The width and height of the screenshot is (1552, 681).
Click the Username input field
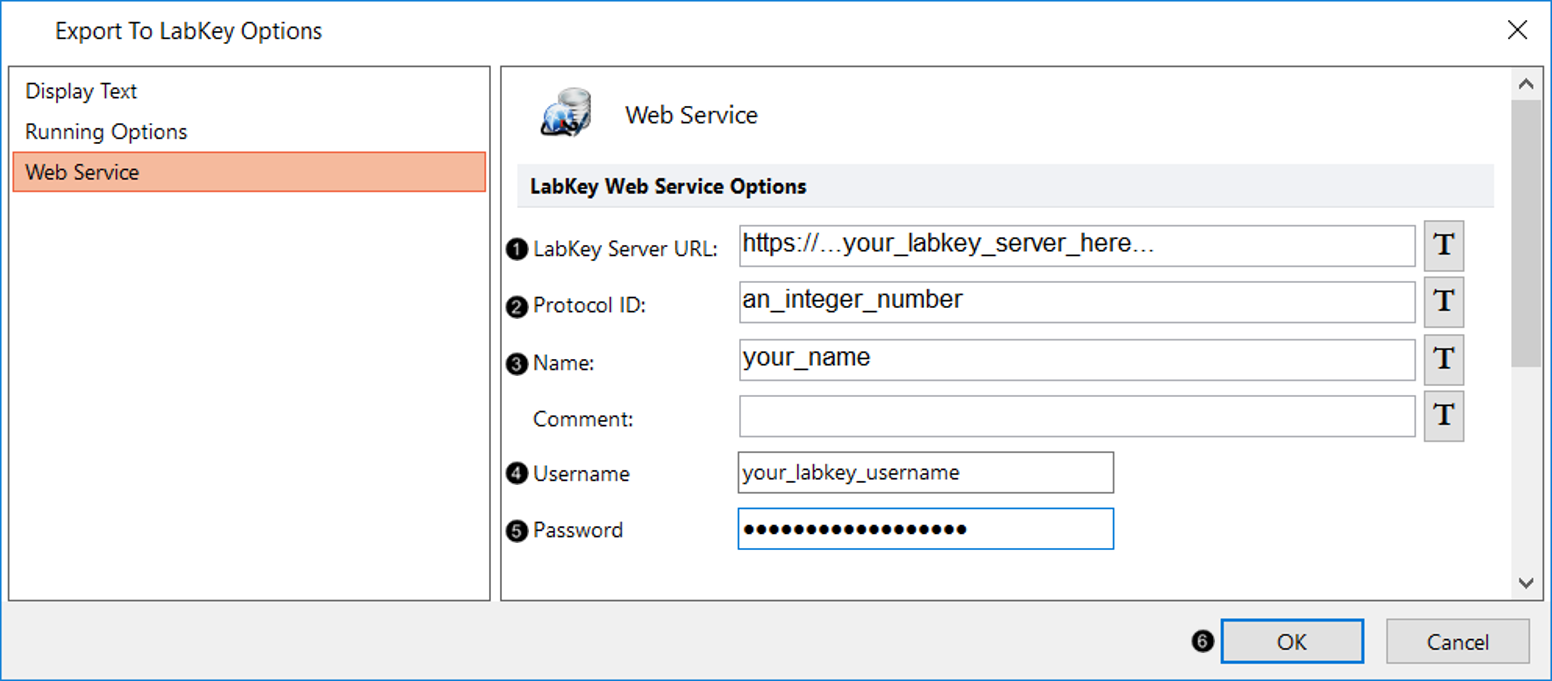coord(925,473)
